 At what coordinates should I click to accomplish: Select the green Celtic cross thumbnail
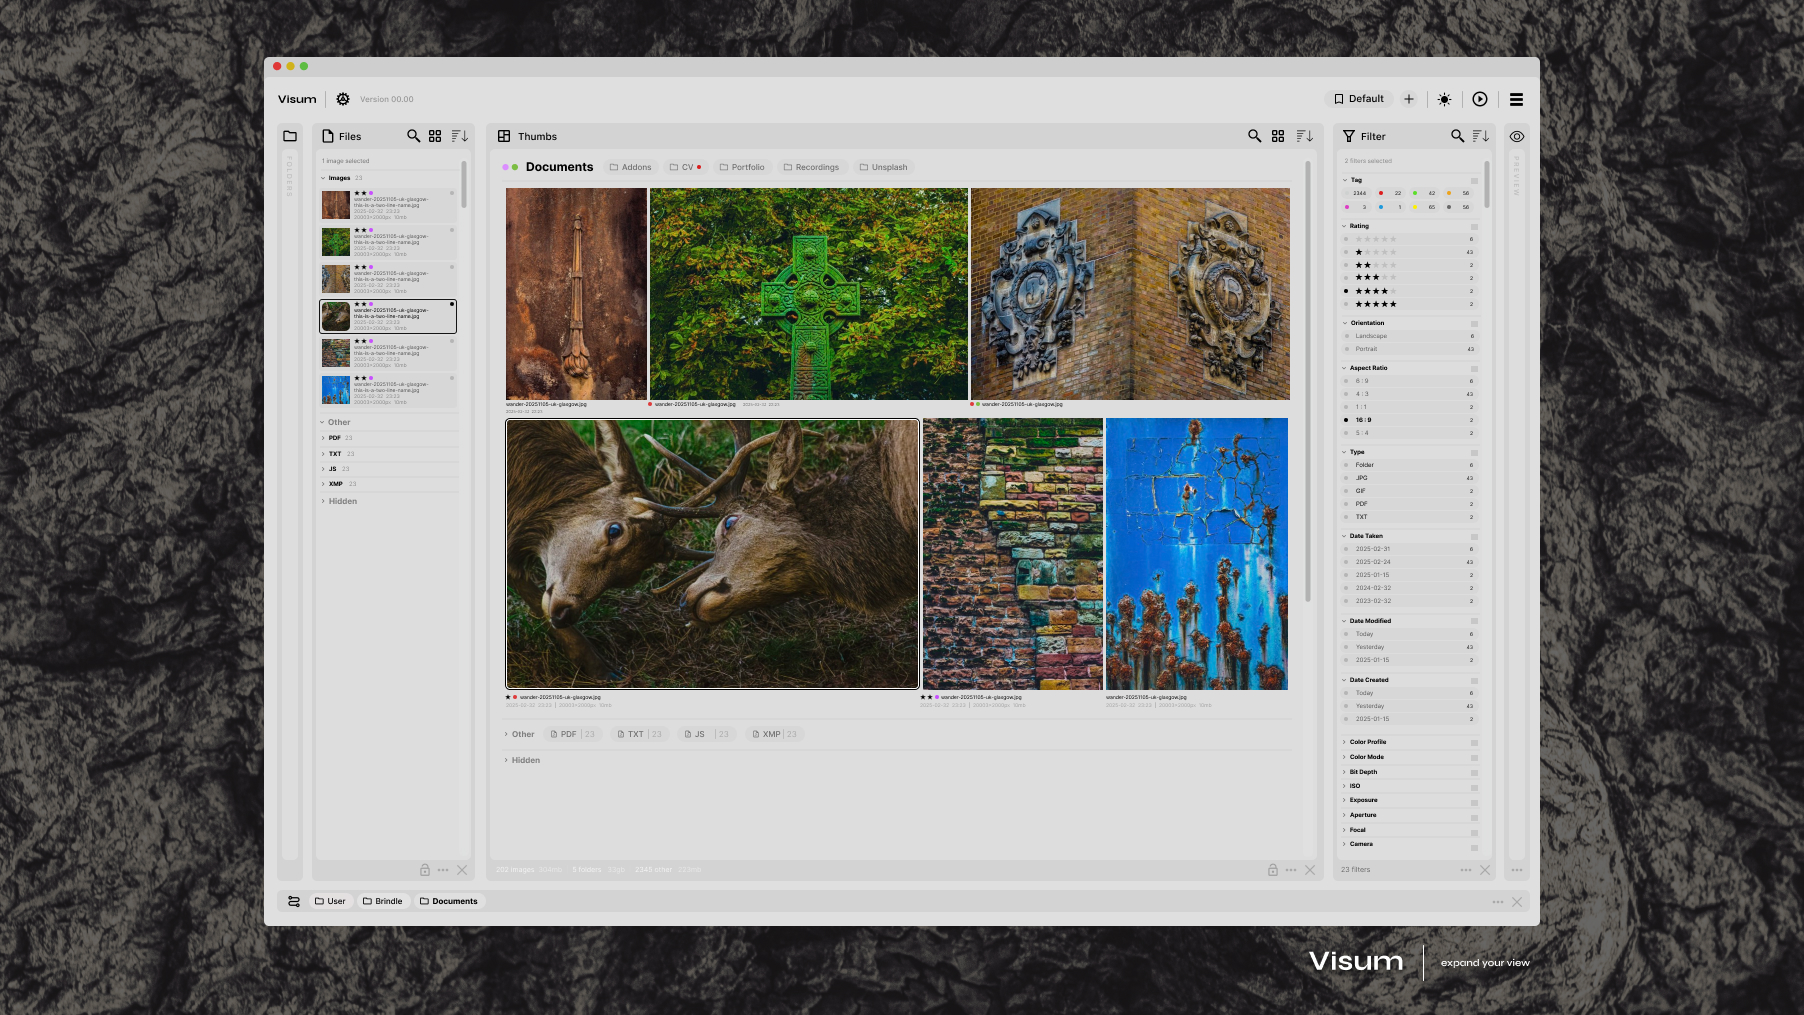[808, 294]
